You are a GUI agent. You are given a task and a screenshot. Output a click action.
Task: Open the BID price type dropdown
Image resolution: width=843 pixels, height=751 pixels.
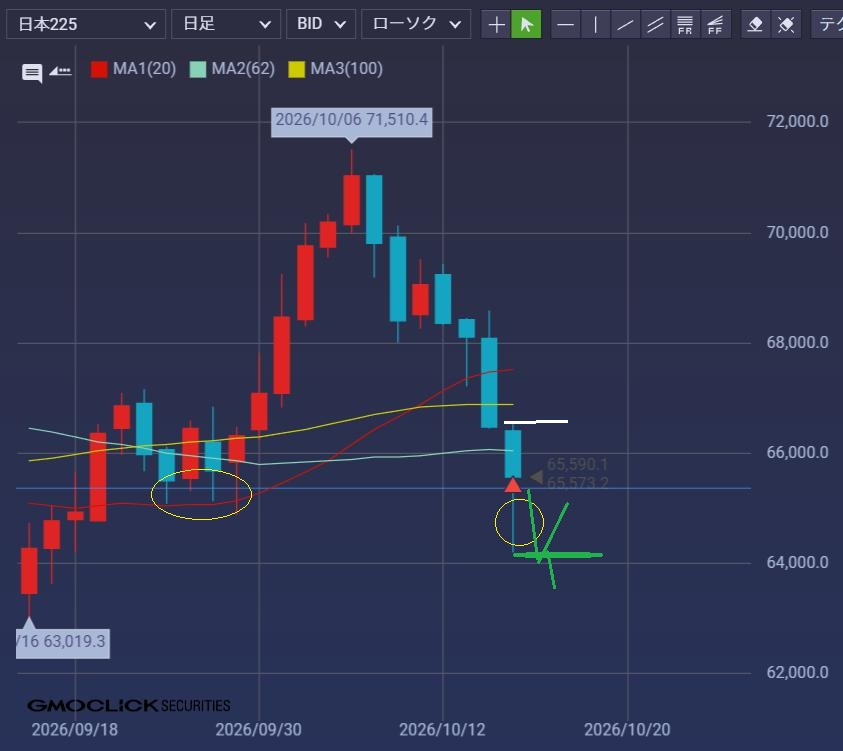[x=321, y=24]
